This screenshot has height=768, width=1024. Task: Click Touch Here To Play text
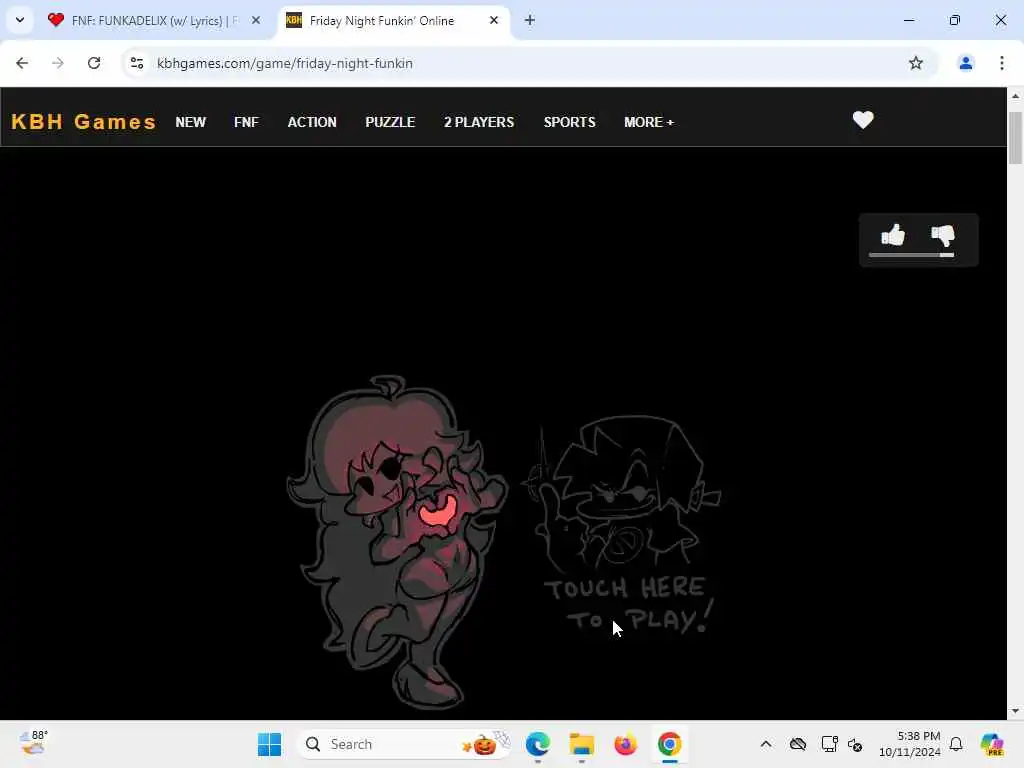coord(628,605)
